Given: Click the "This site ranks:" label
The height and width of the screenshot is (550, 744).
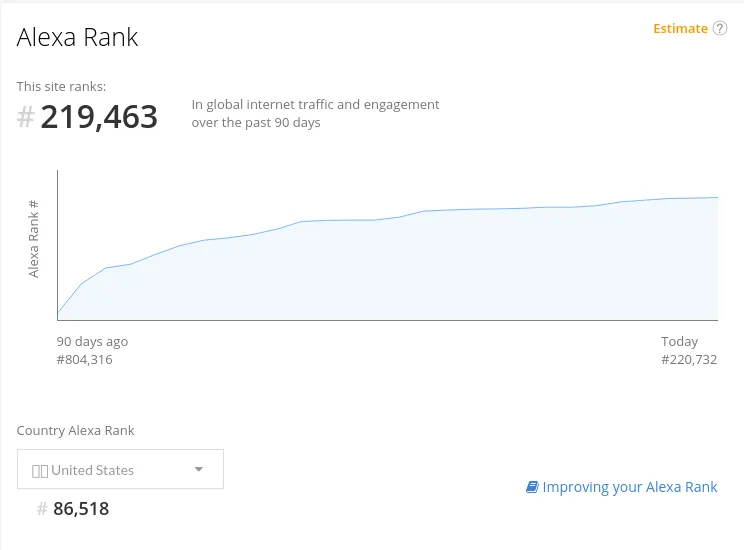Looking at the screenshot, I should coord(61,86).
